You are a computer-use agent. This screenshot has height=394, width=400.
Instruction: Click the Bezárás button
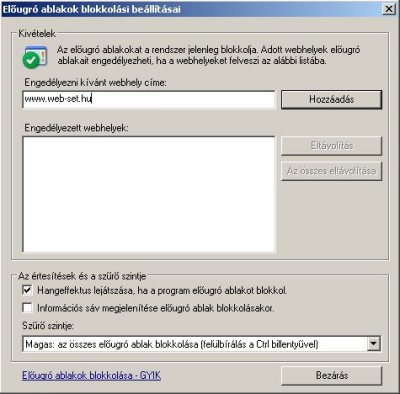pyautogui.click(x=331, y=376)
